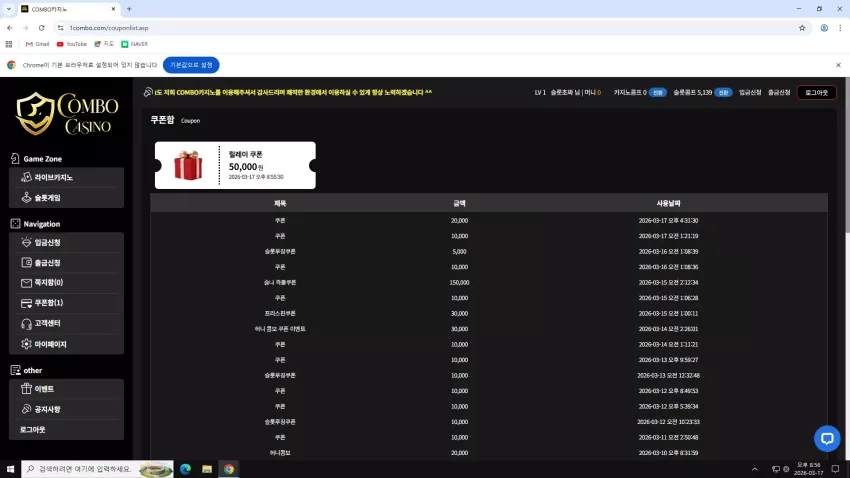Click the site information icon in address bar

(x=60, y=28)
